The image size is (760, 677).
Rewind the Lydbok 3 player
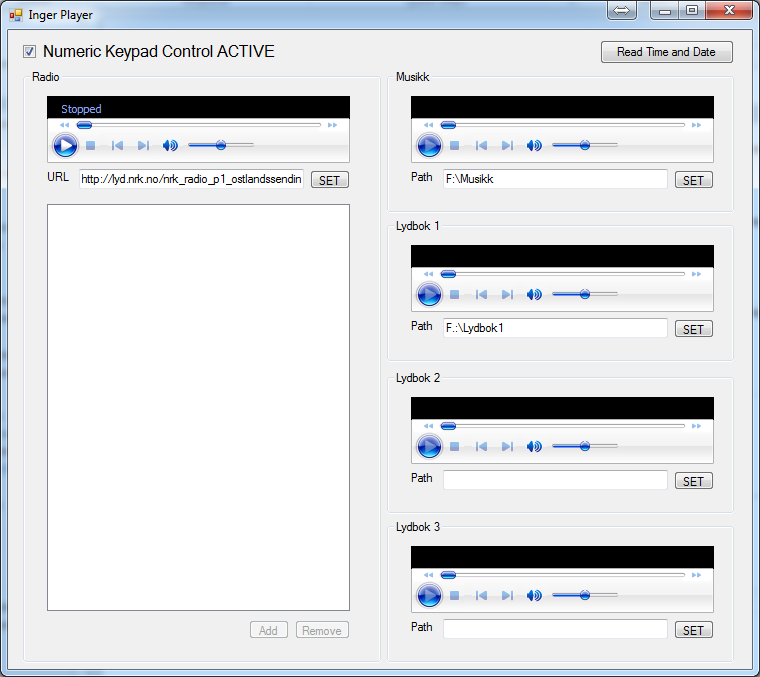coord(428,575)
